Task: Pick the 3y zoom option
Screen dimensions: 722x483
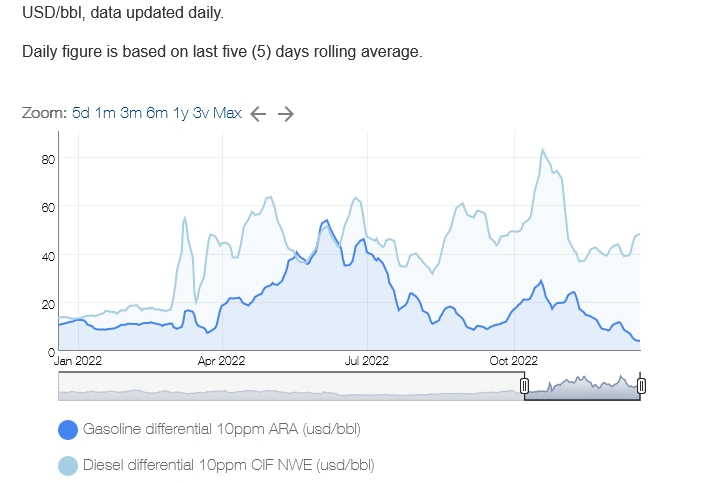Action: pyautogui.click(x=200, y=113)
